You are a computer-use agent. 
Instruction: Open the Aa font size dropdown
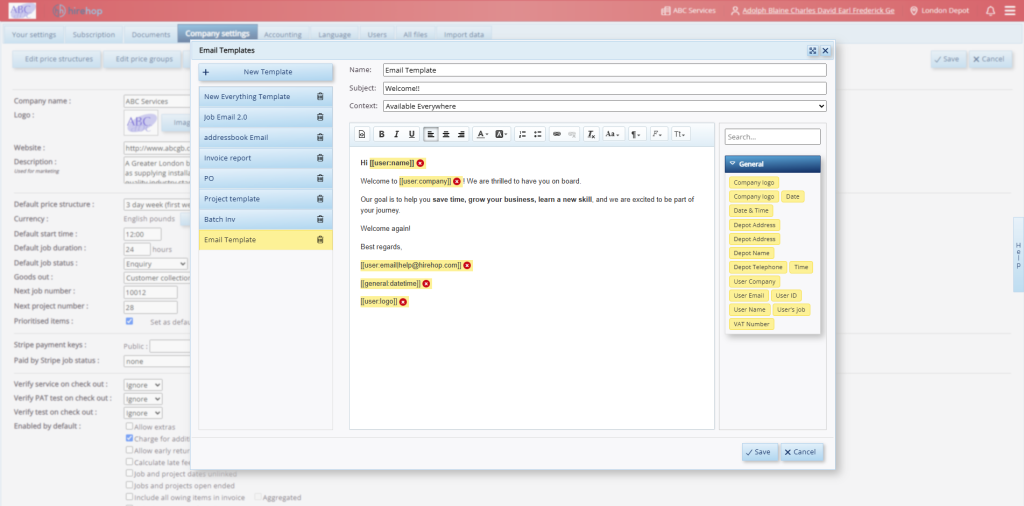point(613,134)
